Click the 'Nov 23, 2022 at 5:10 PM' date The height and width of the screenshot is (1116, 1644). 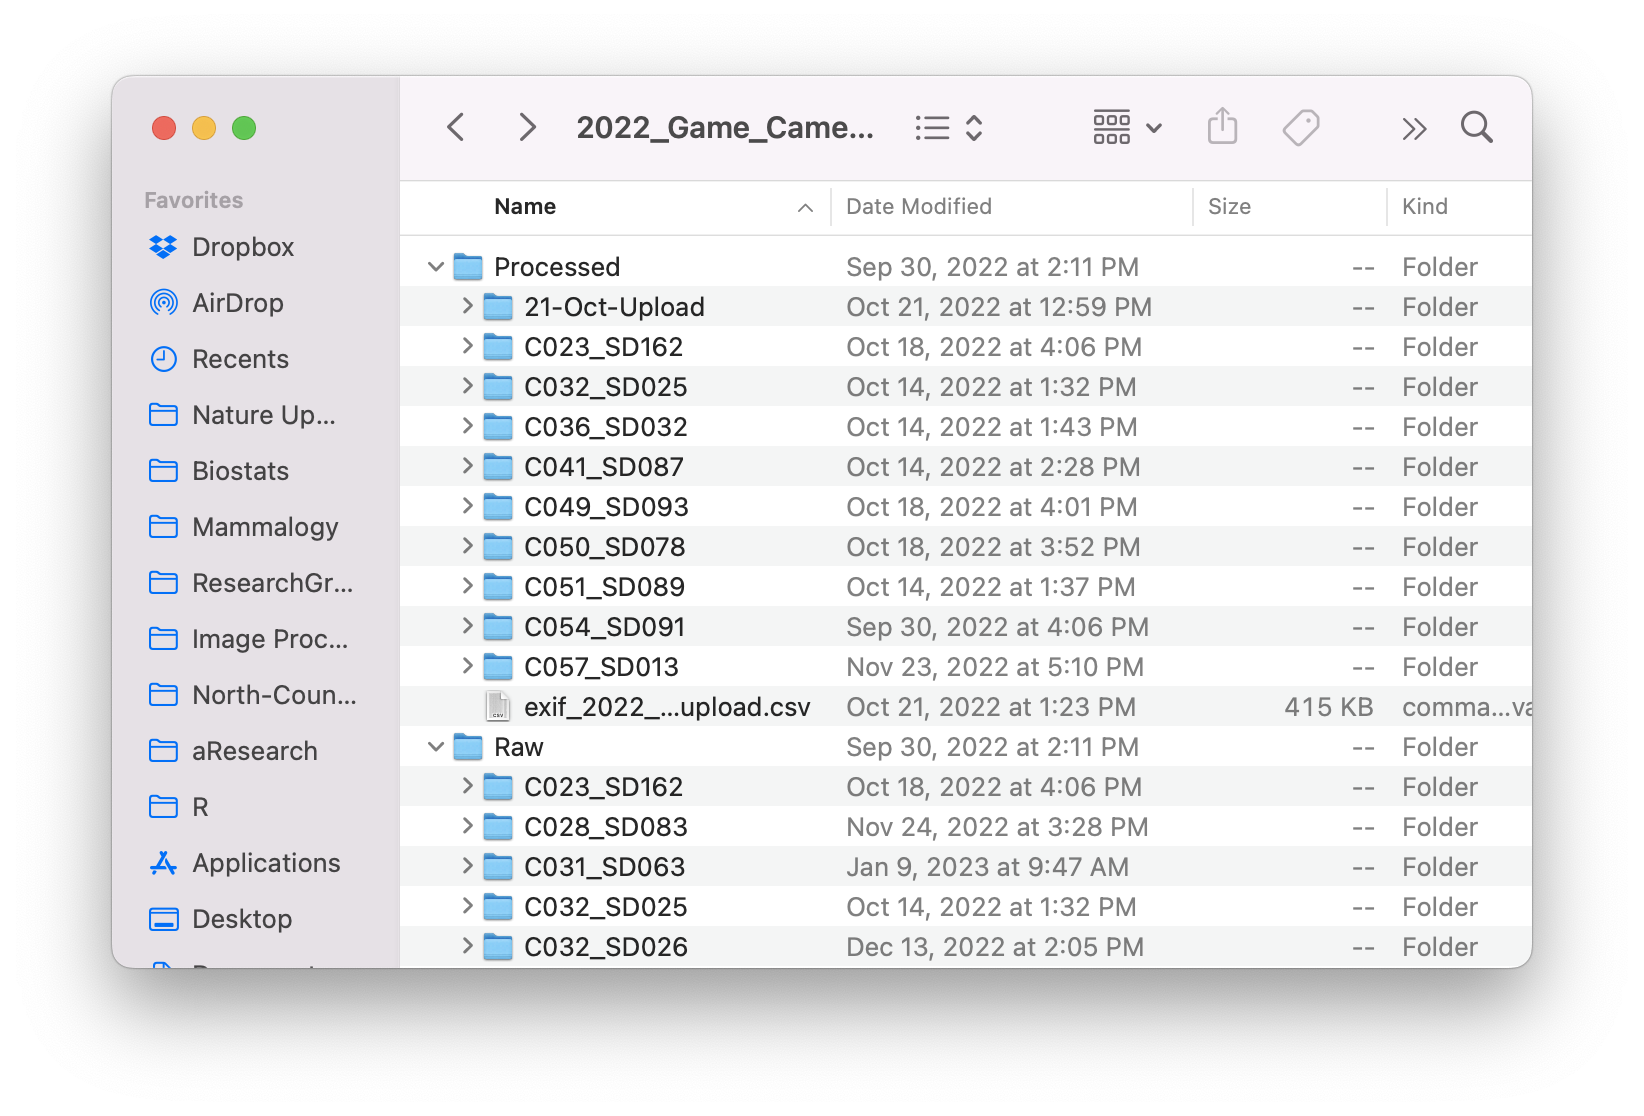pyautogui.click(x=995, y=667)
